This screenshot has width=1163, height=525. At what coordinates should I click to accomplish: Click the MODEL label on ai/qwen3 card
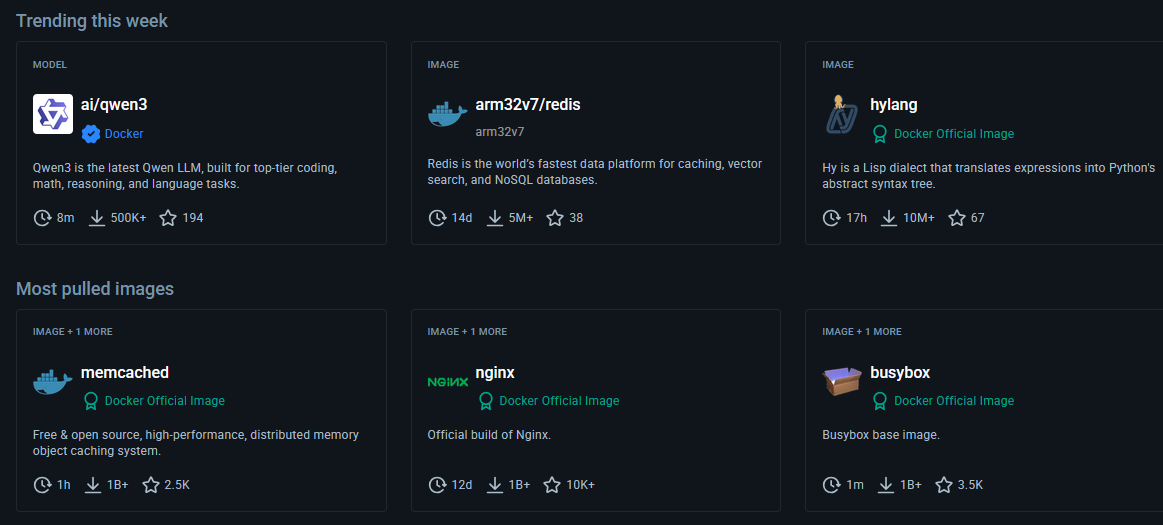(50, 65)
